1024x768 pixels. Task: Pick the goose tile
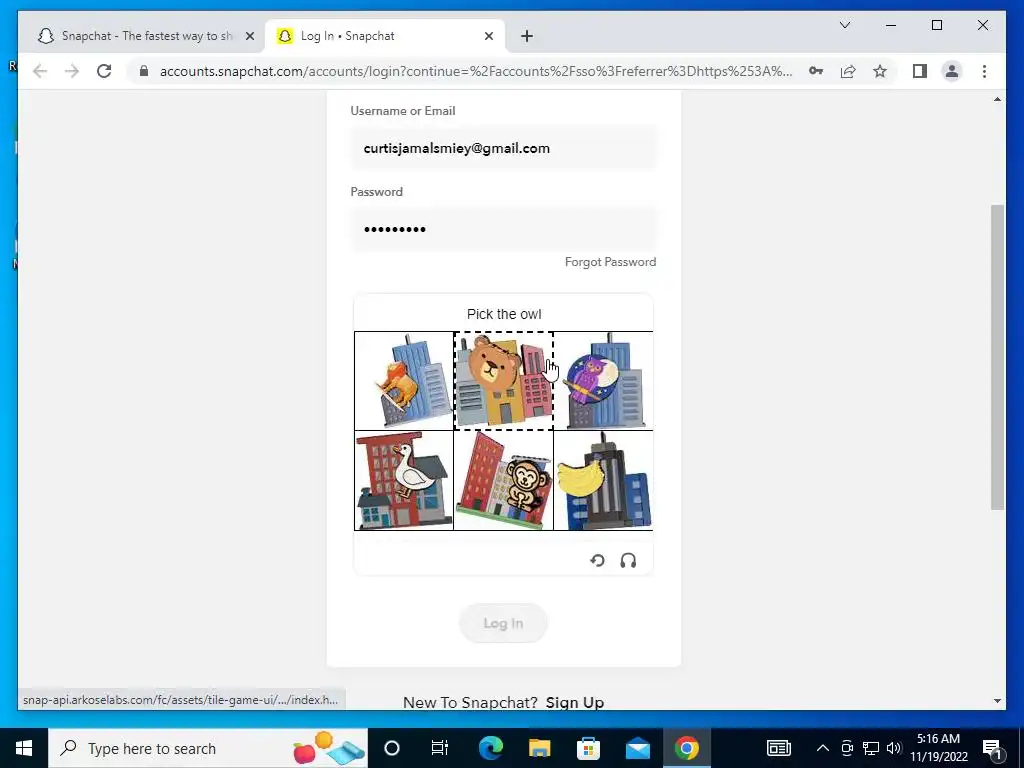click(x=404, y=480)
